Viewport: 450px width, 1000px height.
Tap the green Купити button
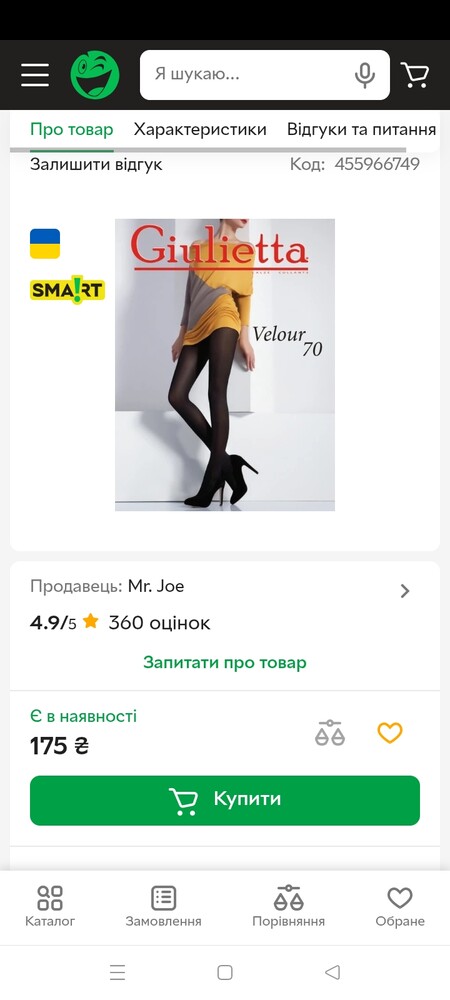[x=225, y=800]
